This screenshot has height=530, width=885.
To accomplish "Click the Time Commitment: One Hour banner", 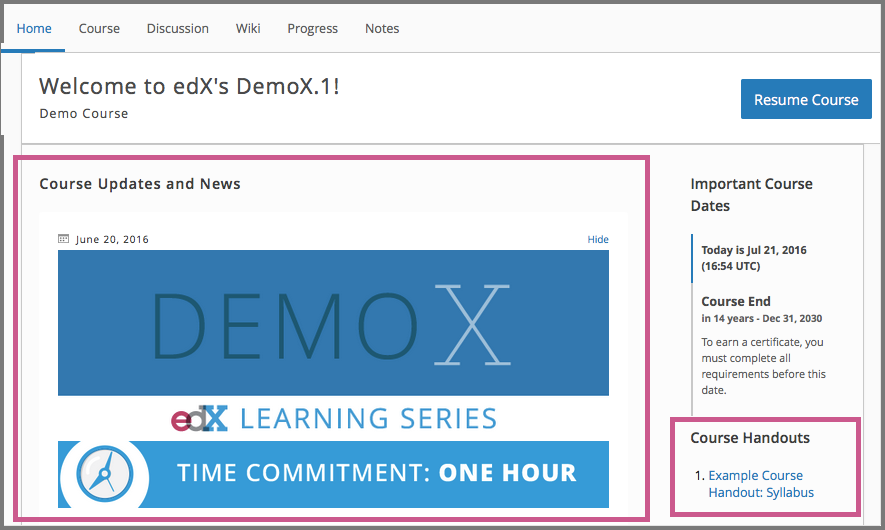I will click(333, 474).
